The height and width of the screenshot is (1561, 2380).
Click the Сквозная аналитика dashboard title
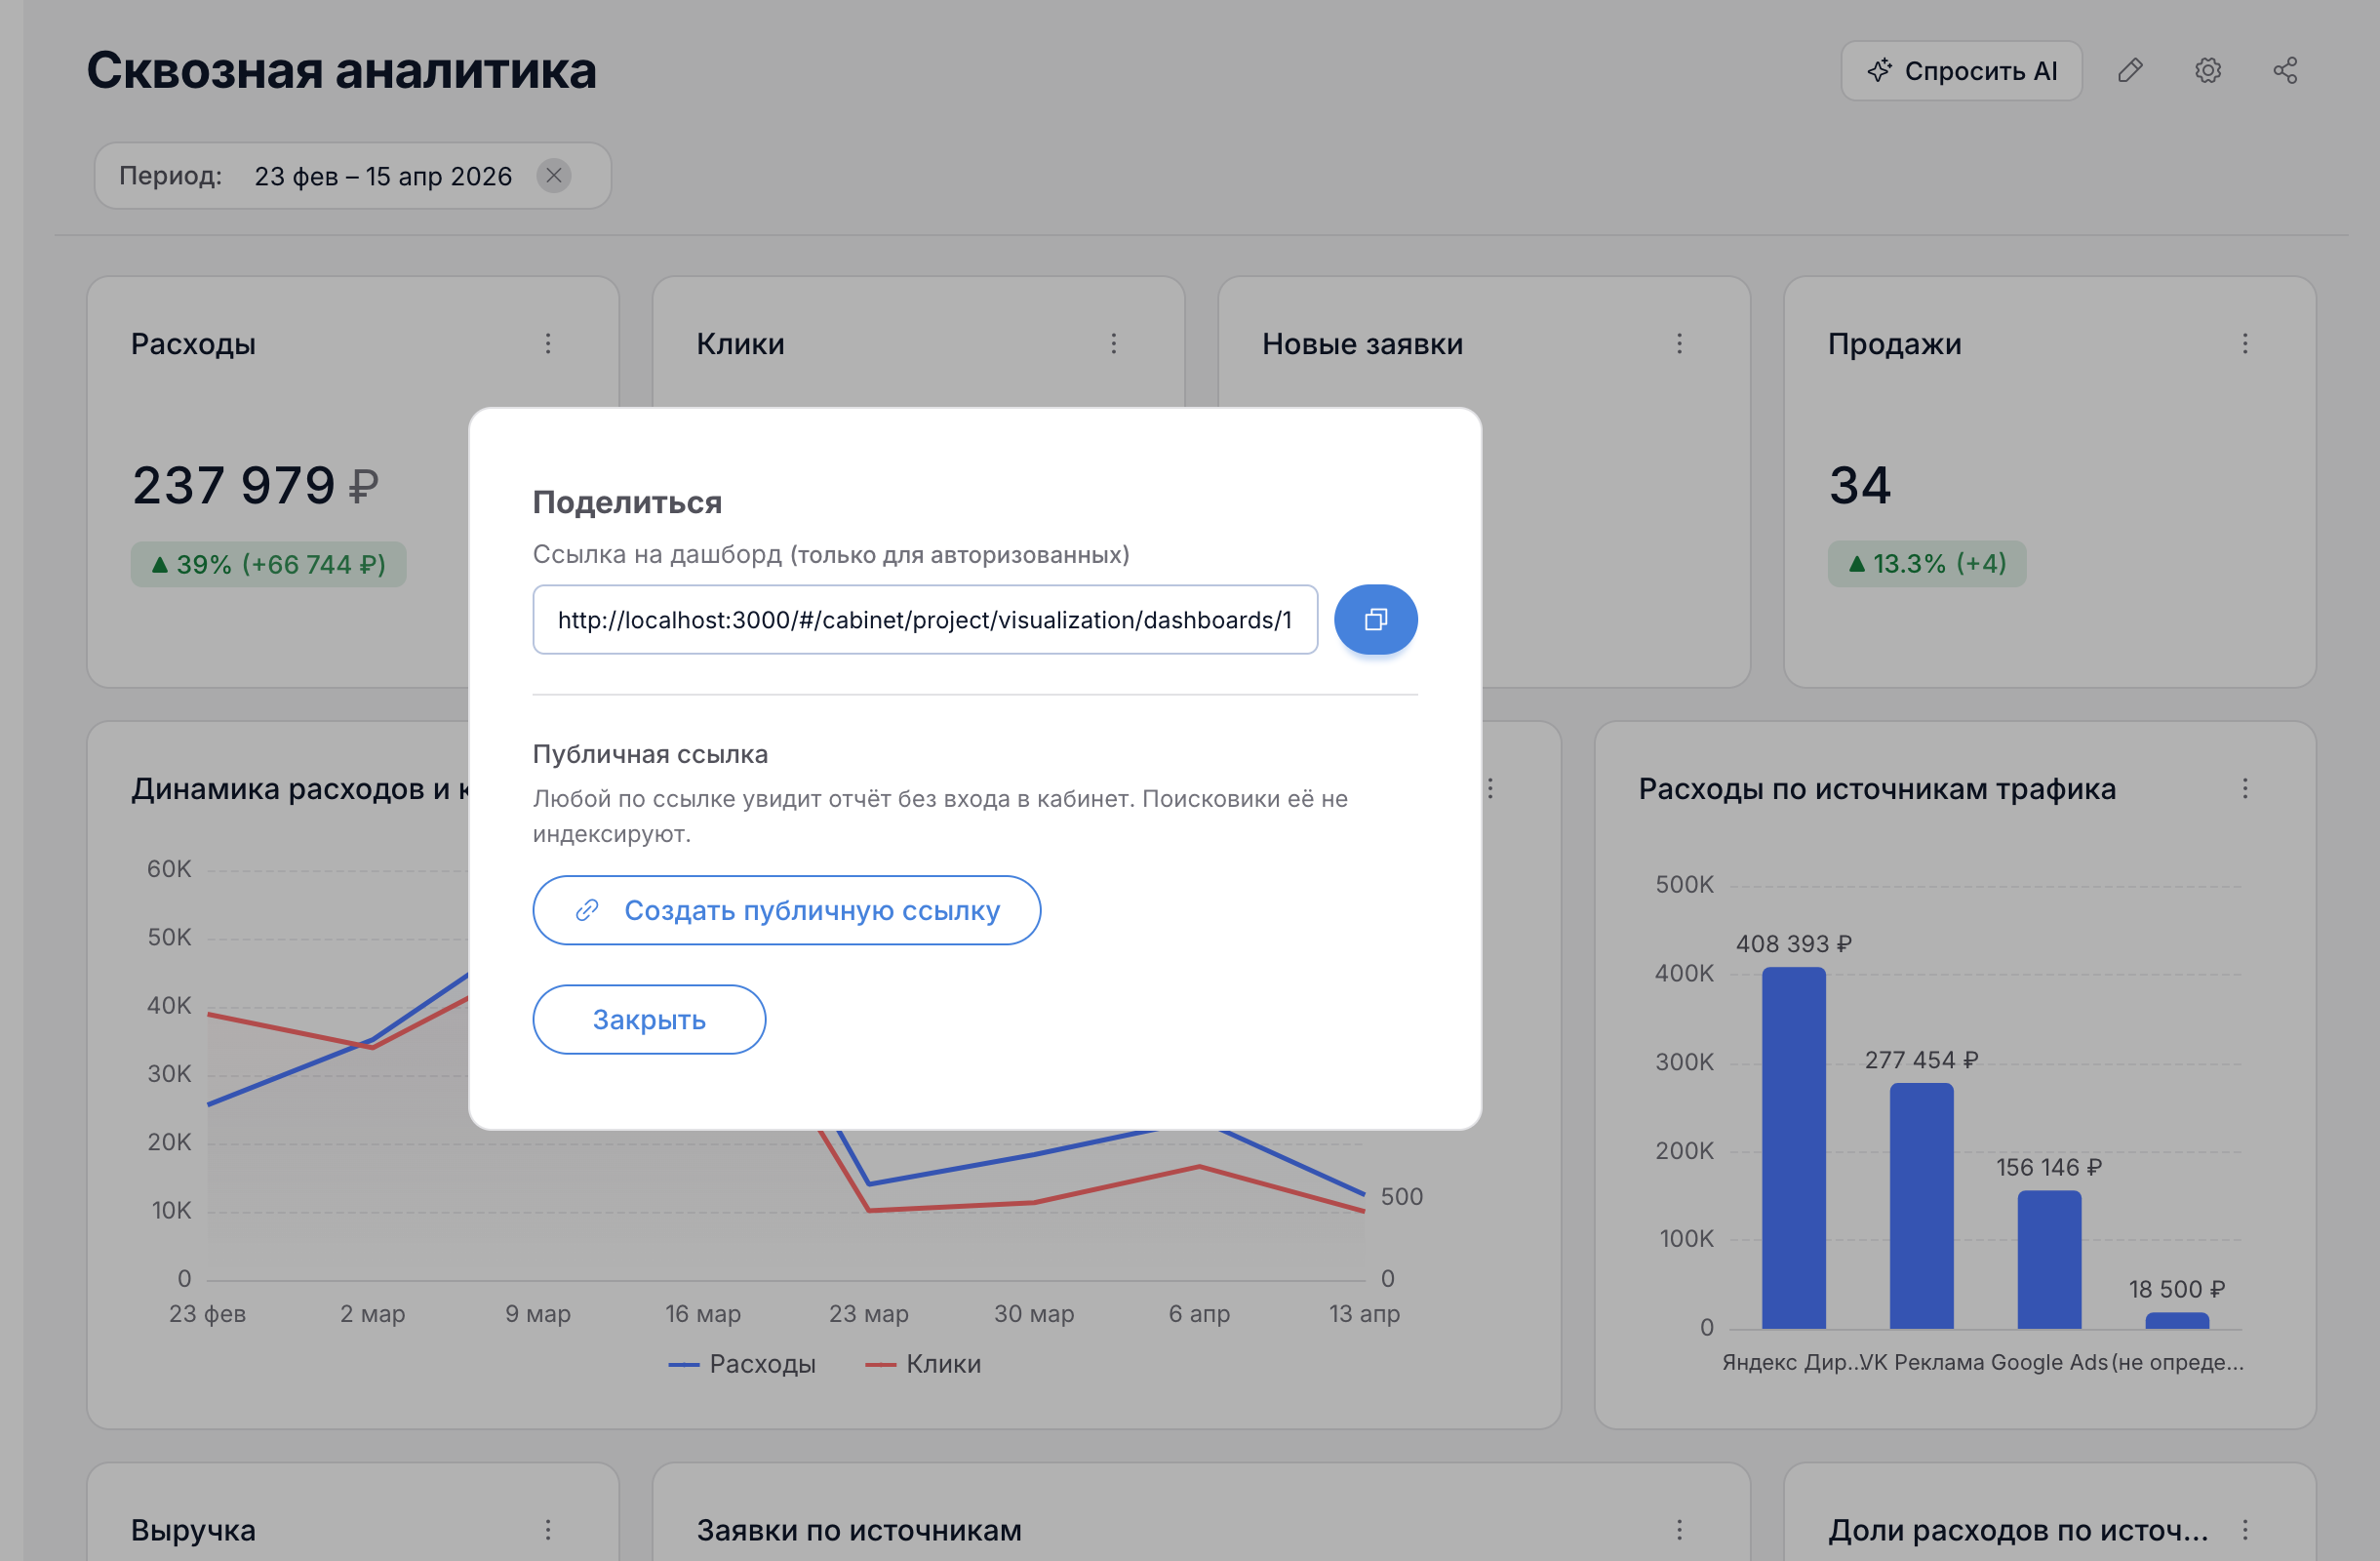pyautogui.click(x=341, y=71)
